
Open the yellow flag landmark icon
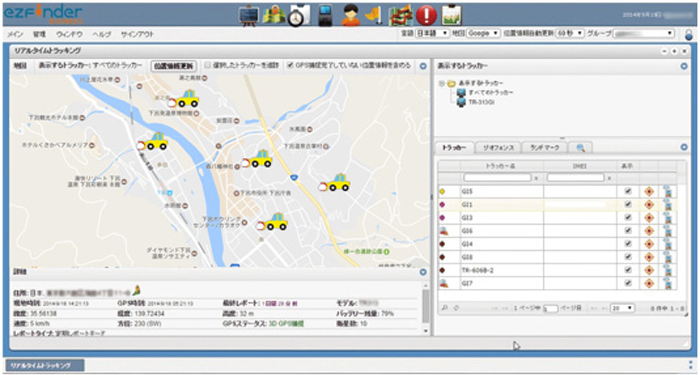(x=373, y=16)
